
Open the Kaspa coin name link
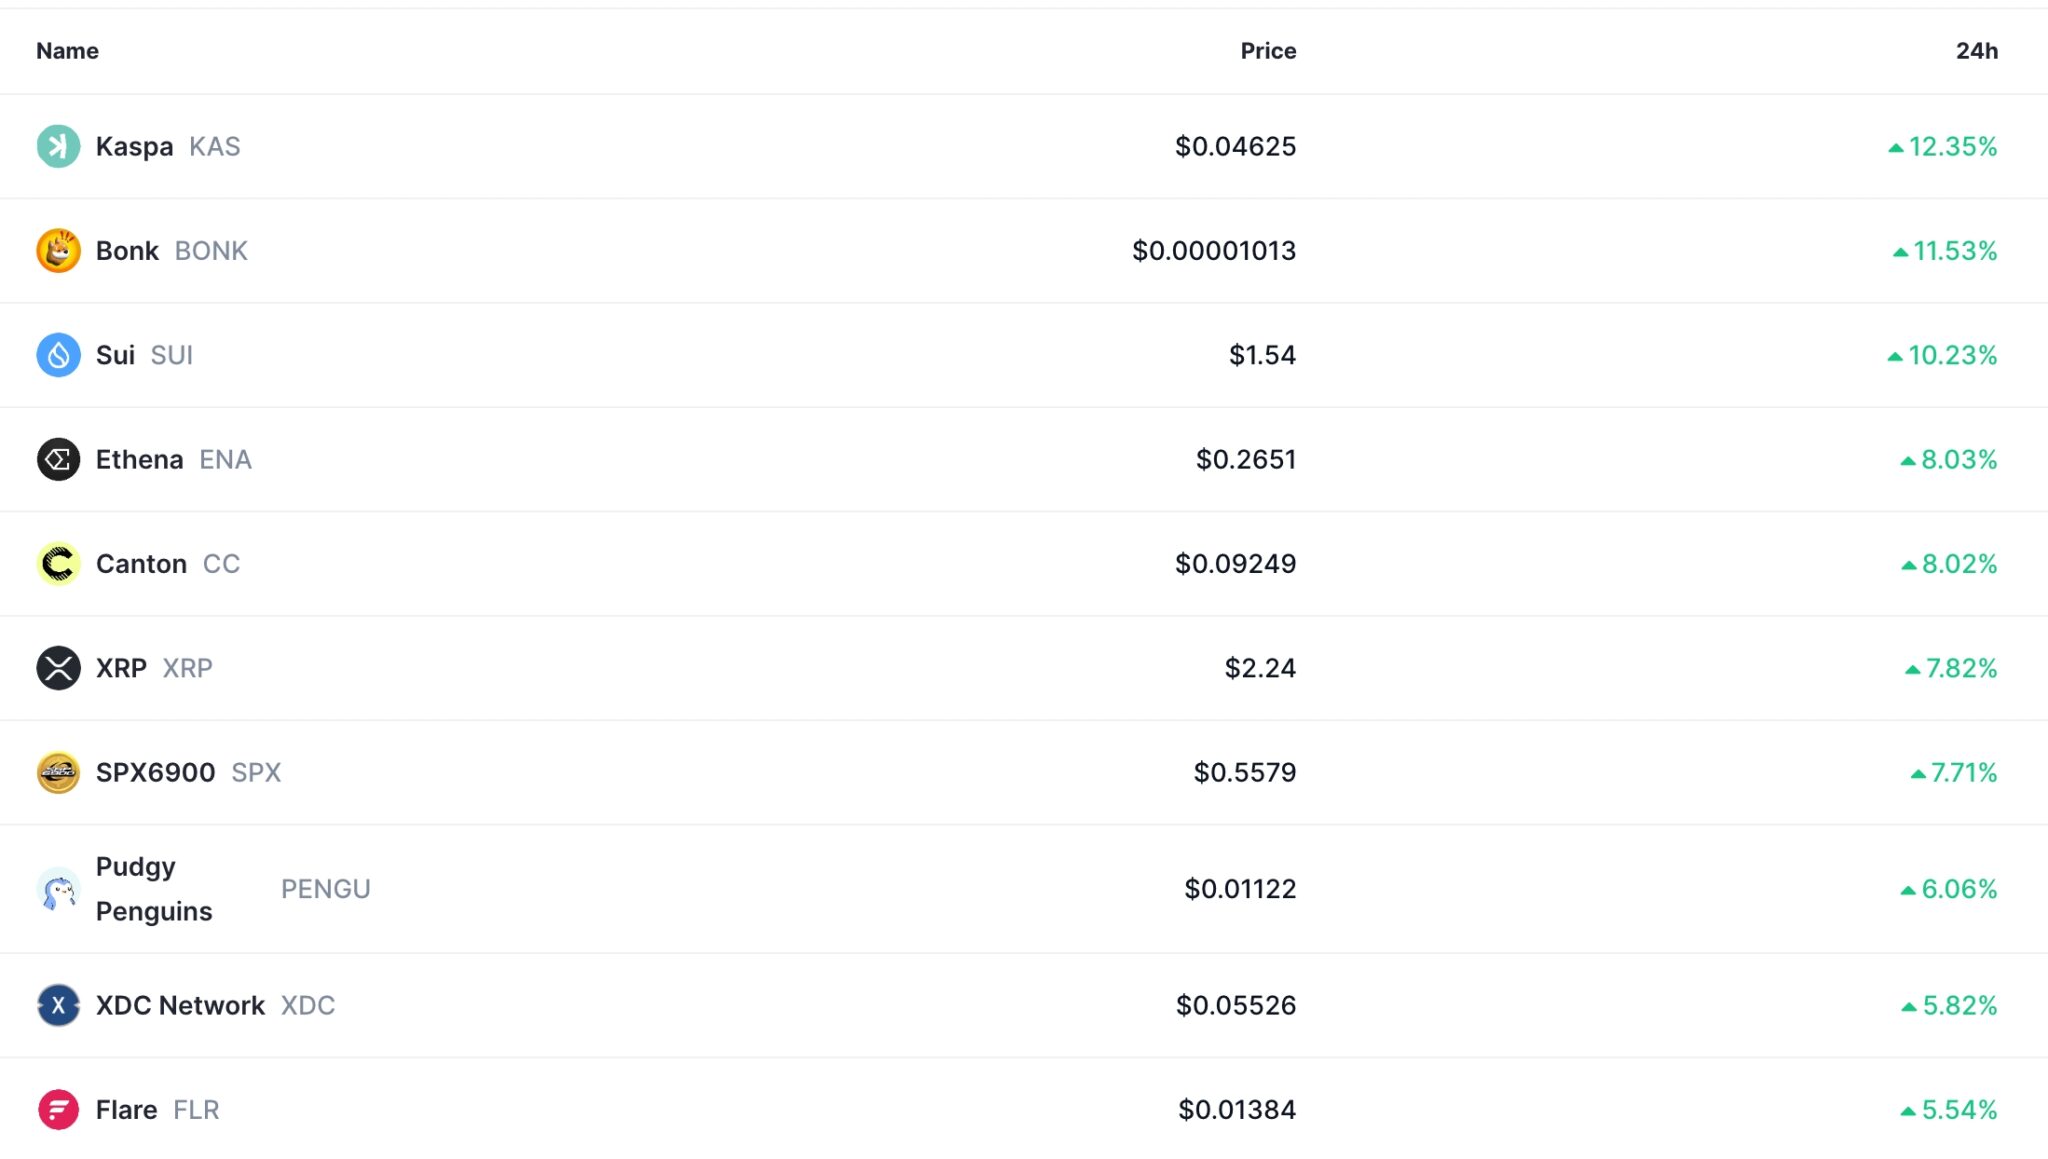point(134,146)
